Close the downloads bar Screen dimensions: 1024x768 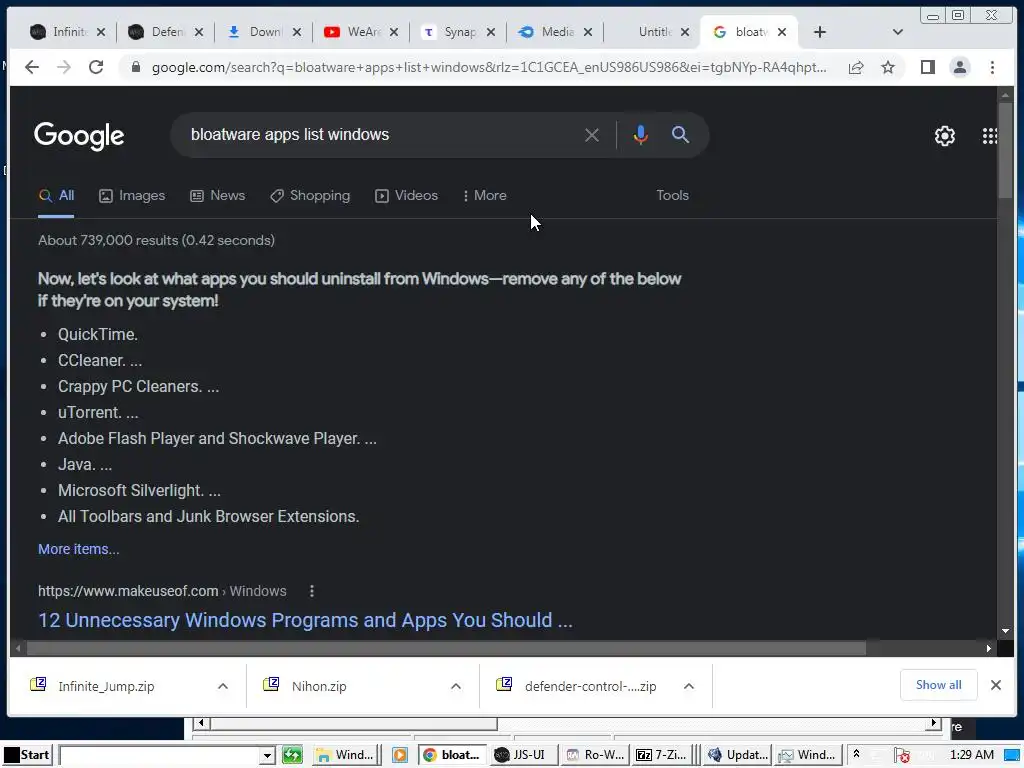pos(995,685)
